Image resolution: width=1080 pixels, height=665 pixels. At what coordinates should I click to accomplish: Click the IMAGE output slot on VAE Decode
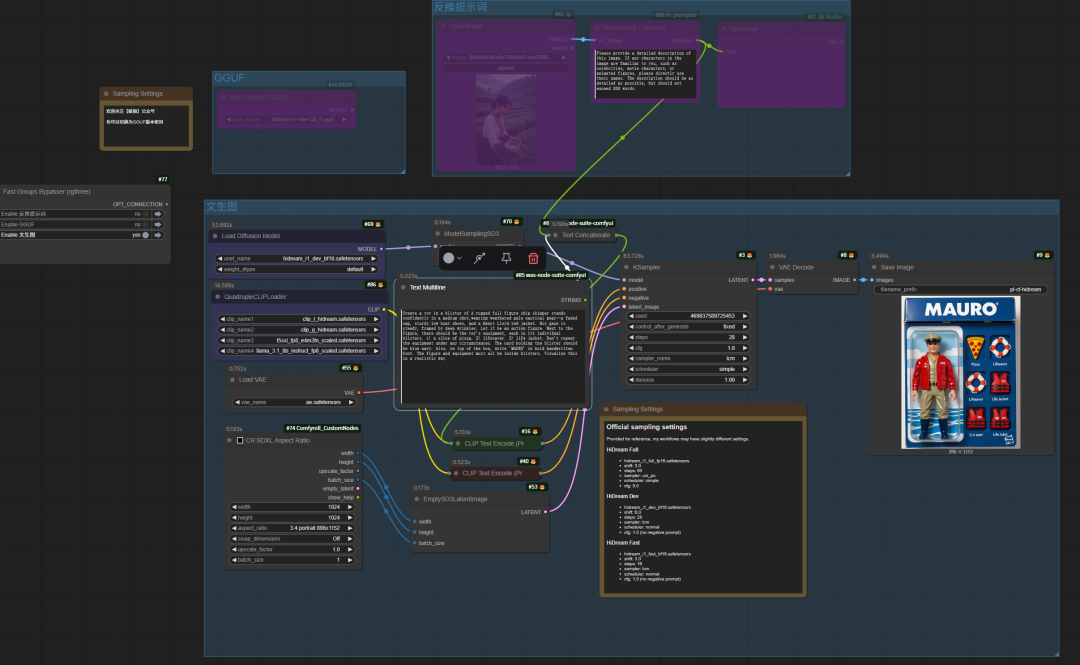point(855,280)
